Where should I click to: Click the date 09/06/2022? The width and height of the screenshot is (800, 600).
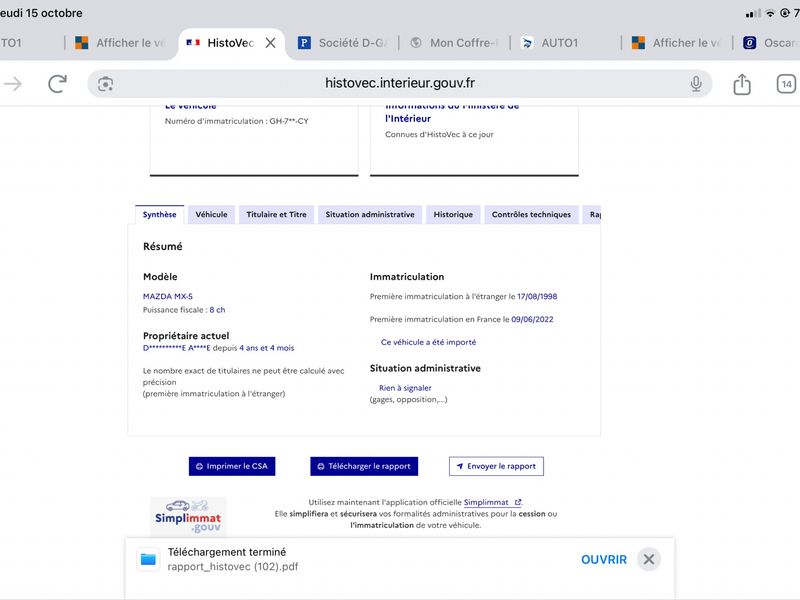(x=532, y=319)
